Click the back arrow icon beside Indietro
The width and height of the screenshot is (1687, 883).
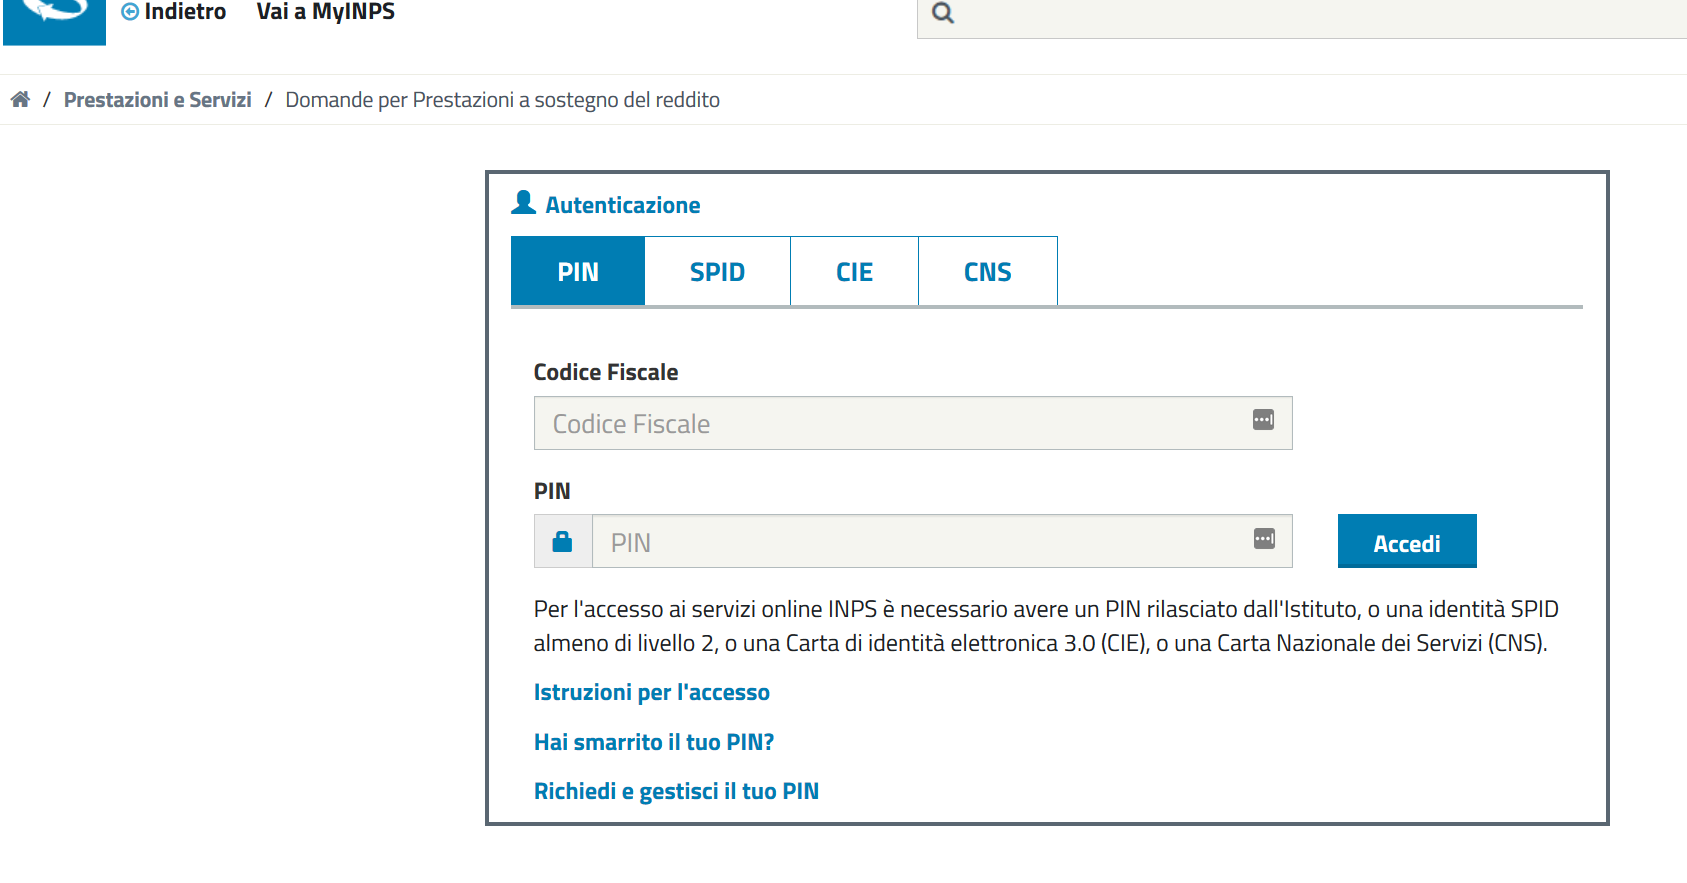tap(130, 12)
